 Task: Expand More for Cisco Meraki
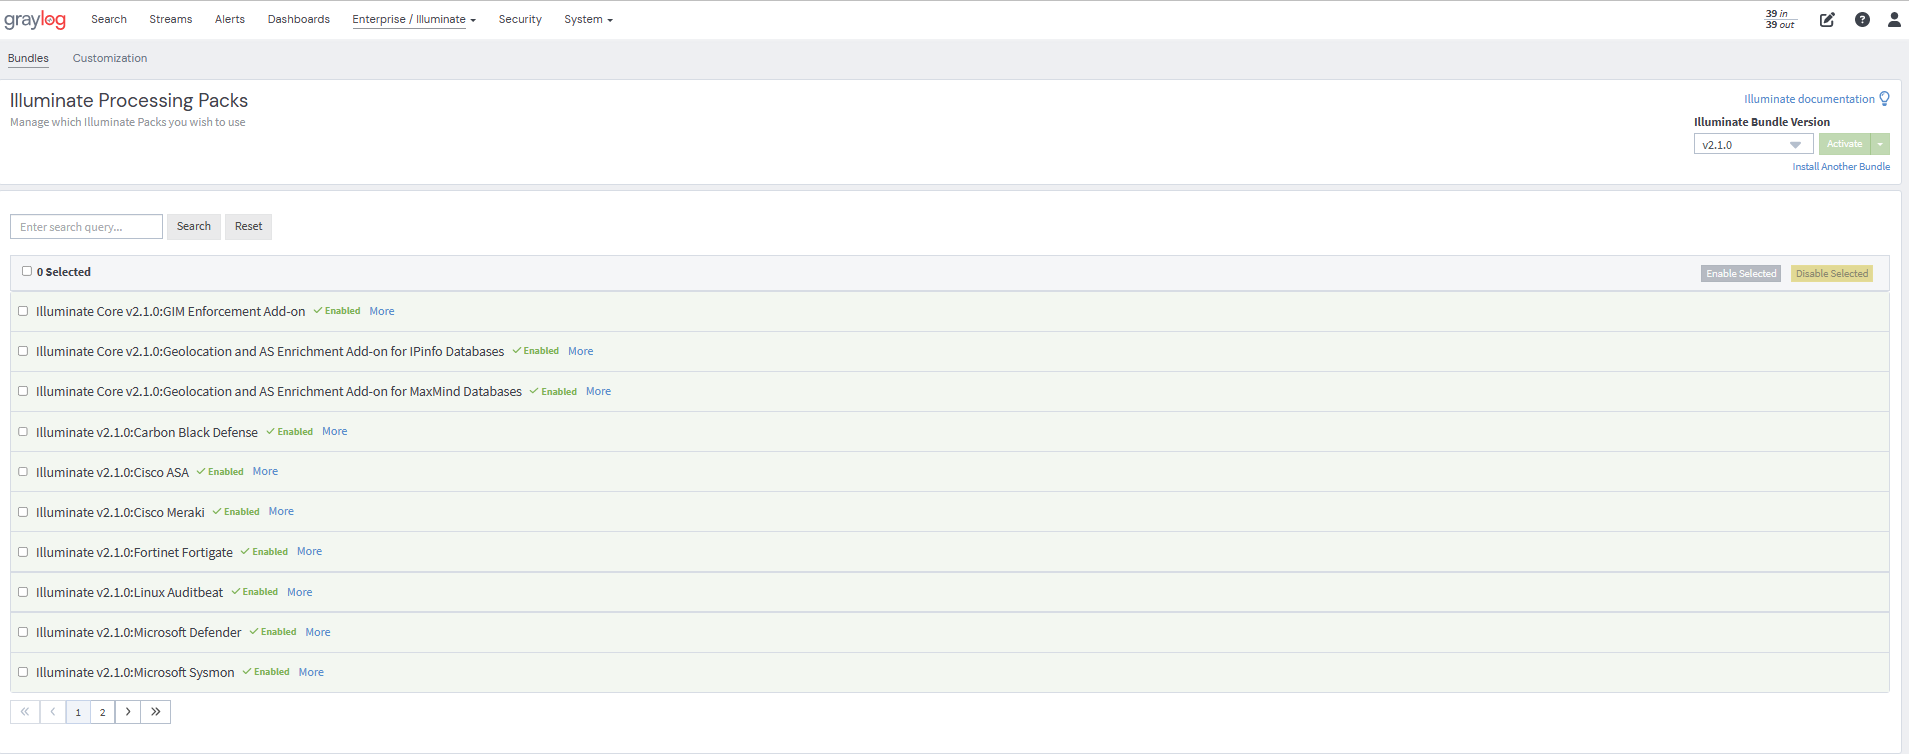(281, 511)
